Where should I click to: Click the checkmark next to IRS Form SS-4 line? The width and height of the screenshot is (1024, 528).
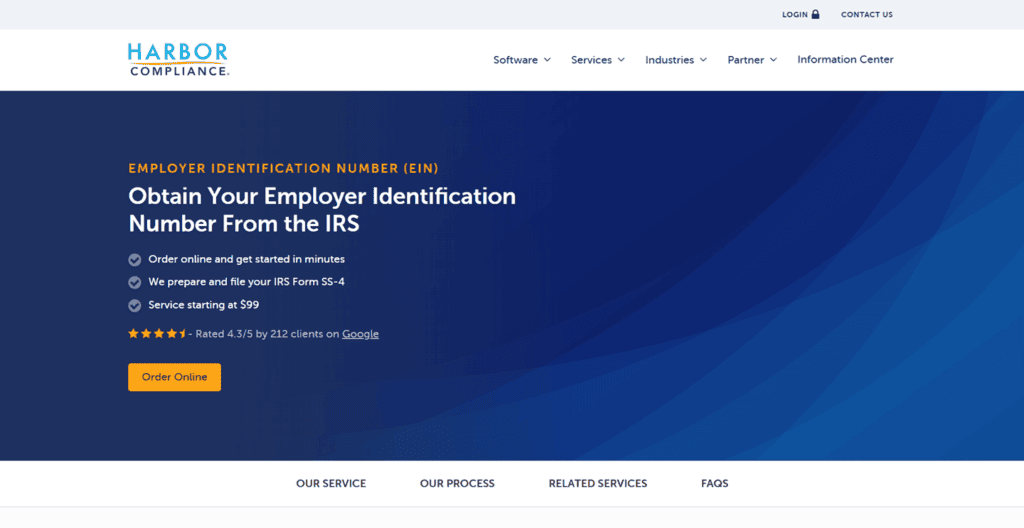(x=135, y=282)
